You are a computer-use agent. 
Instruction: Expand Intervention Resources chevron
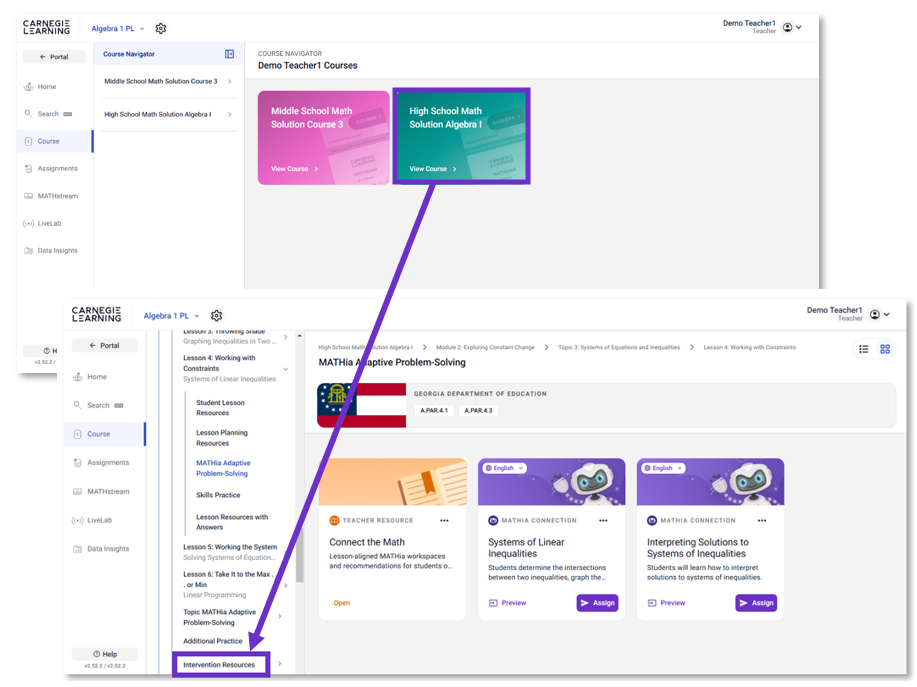[280, 664]
